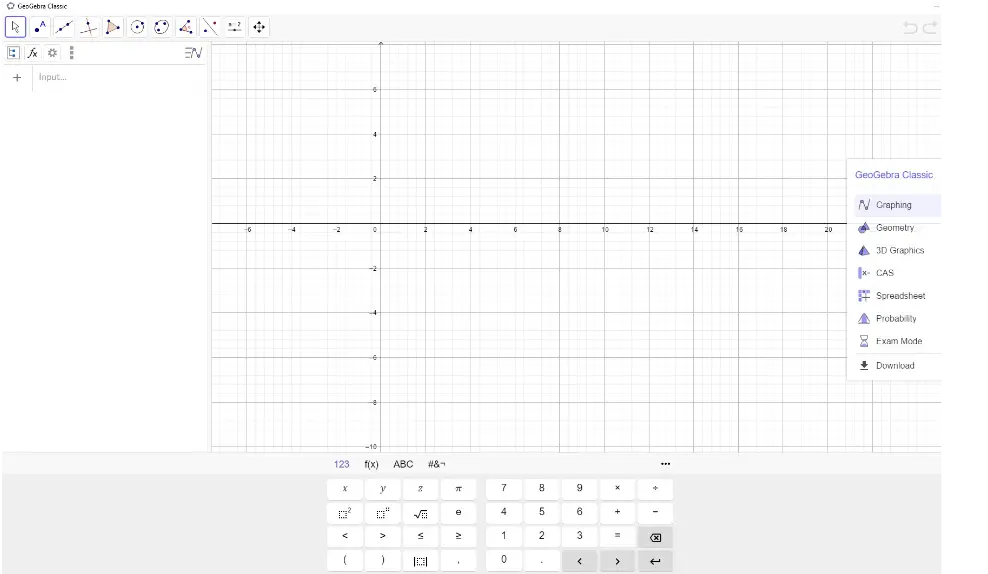Switch keyboard to ABC tab
This screenshot has width=988, height=574.
[403, 464]
